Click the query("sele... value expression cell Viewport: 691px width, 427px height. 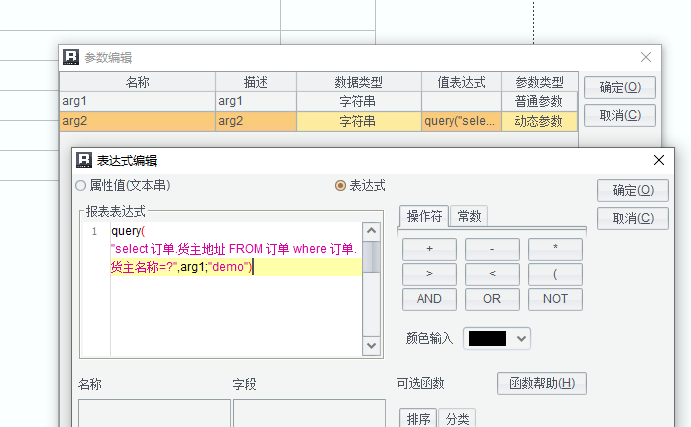click(461, 121)
